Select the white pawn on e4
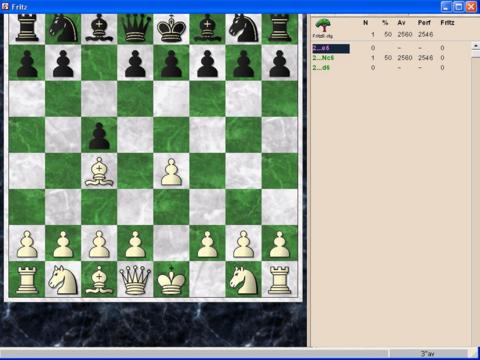The height and width of the screenshot is (360, 480). tap(171, 172)
